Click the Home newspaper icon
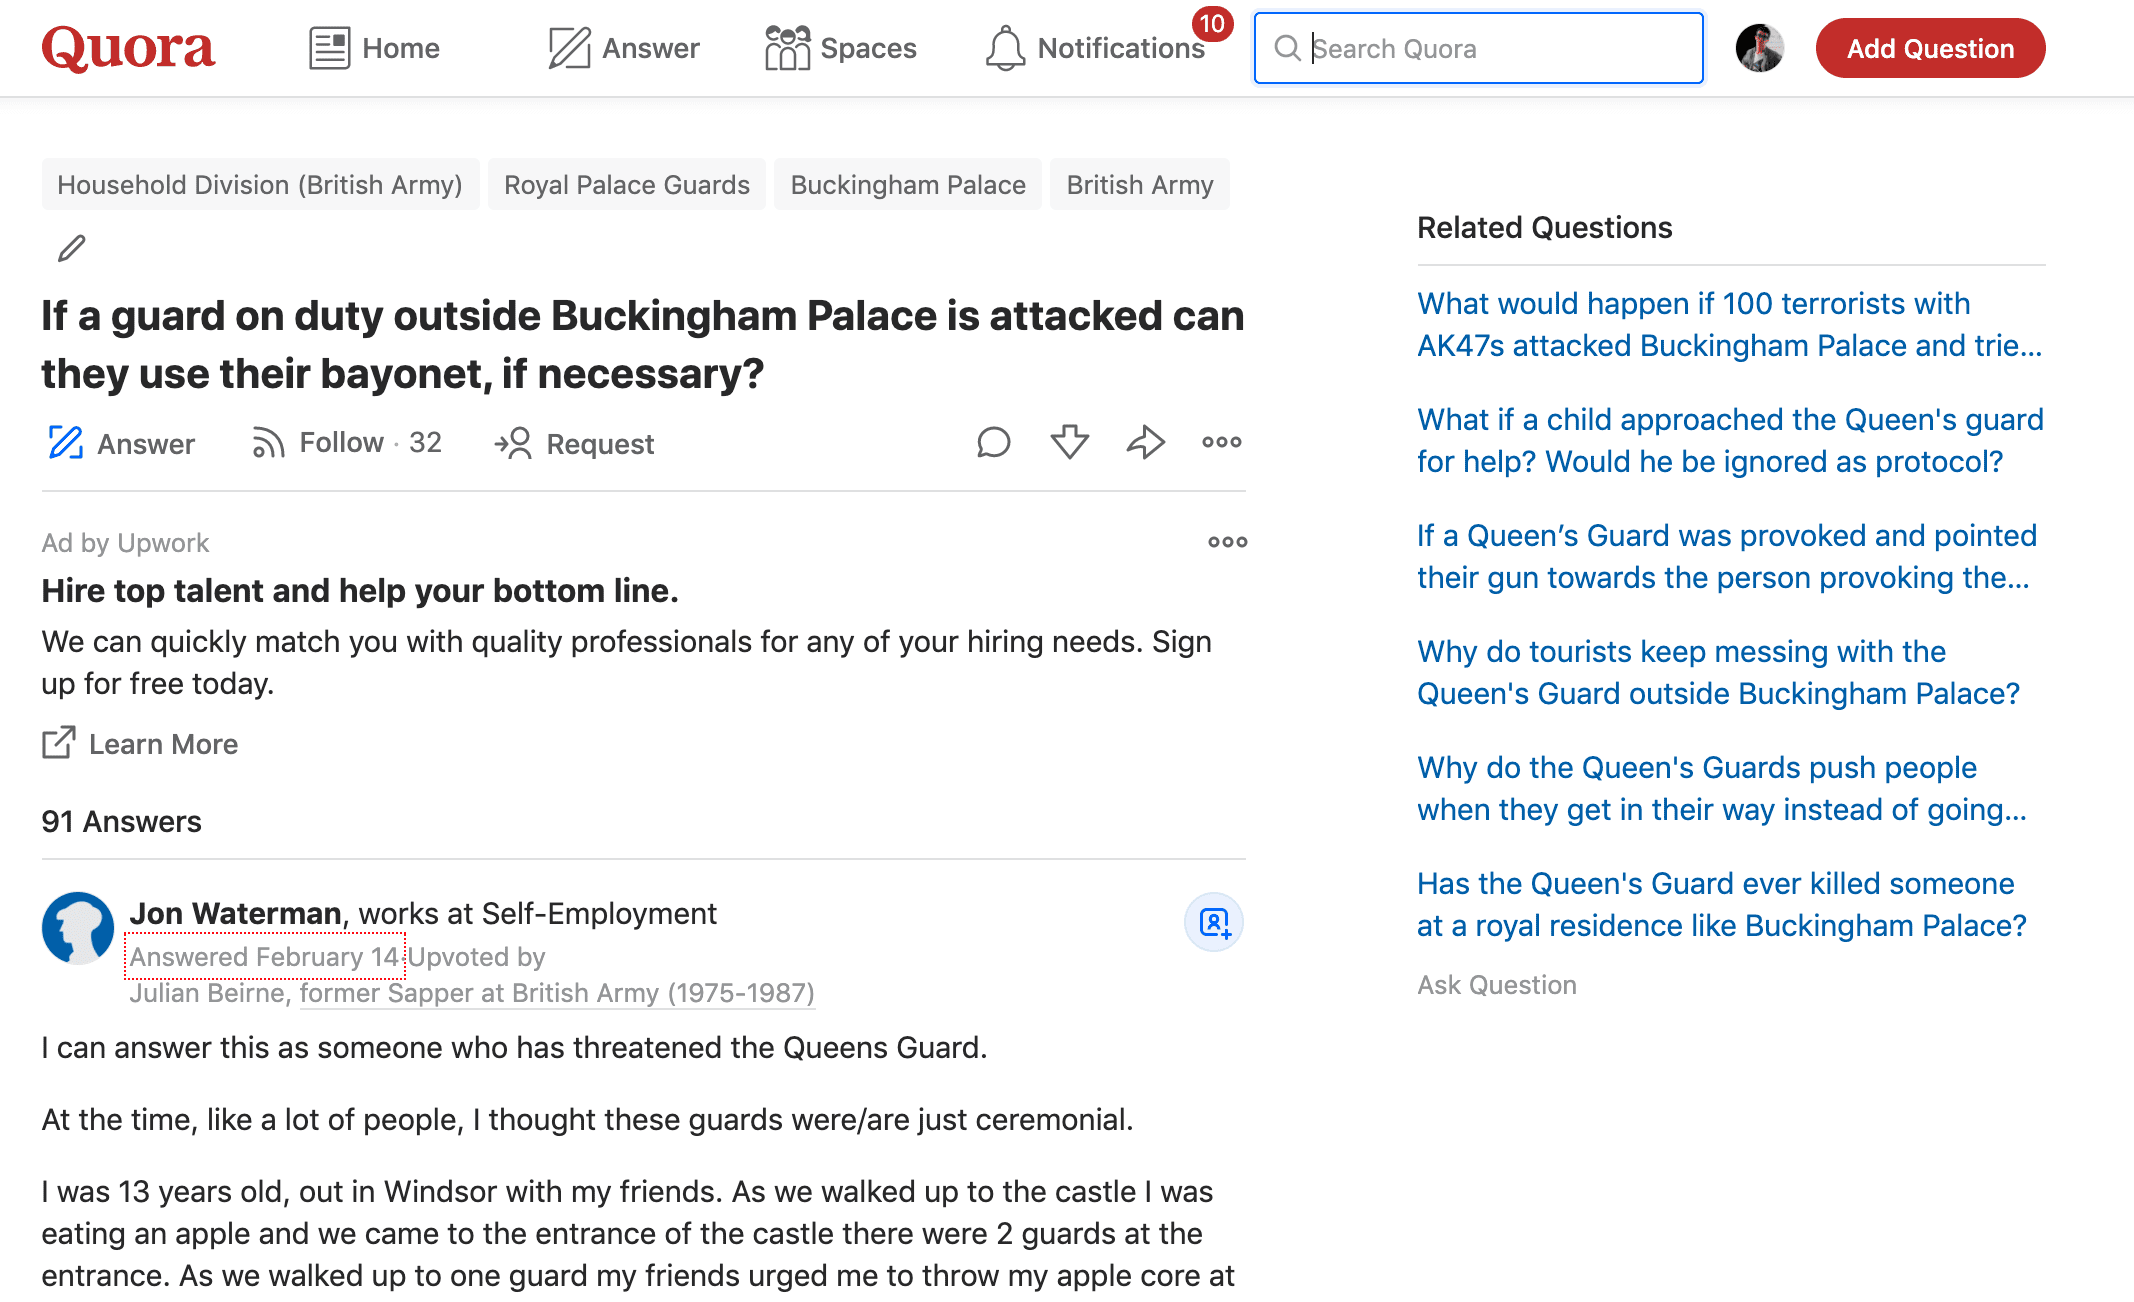Screen dimensions: 2134x1302 329,48
